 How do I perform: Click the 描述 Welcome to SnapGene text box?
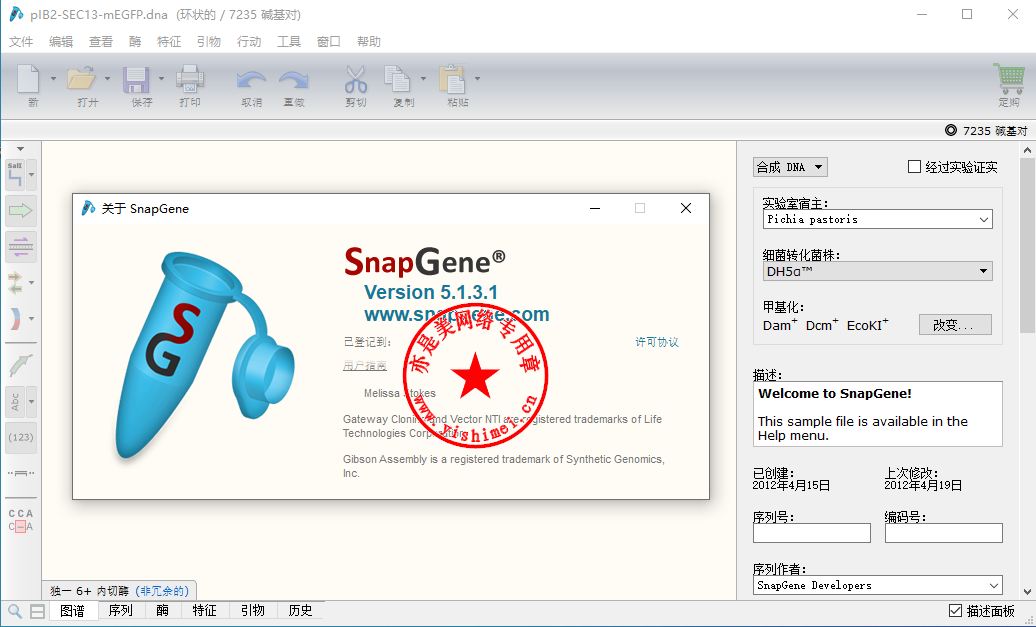coord(877,414)
